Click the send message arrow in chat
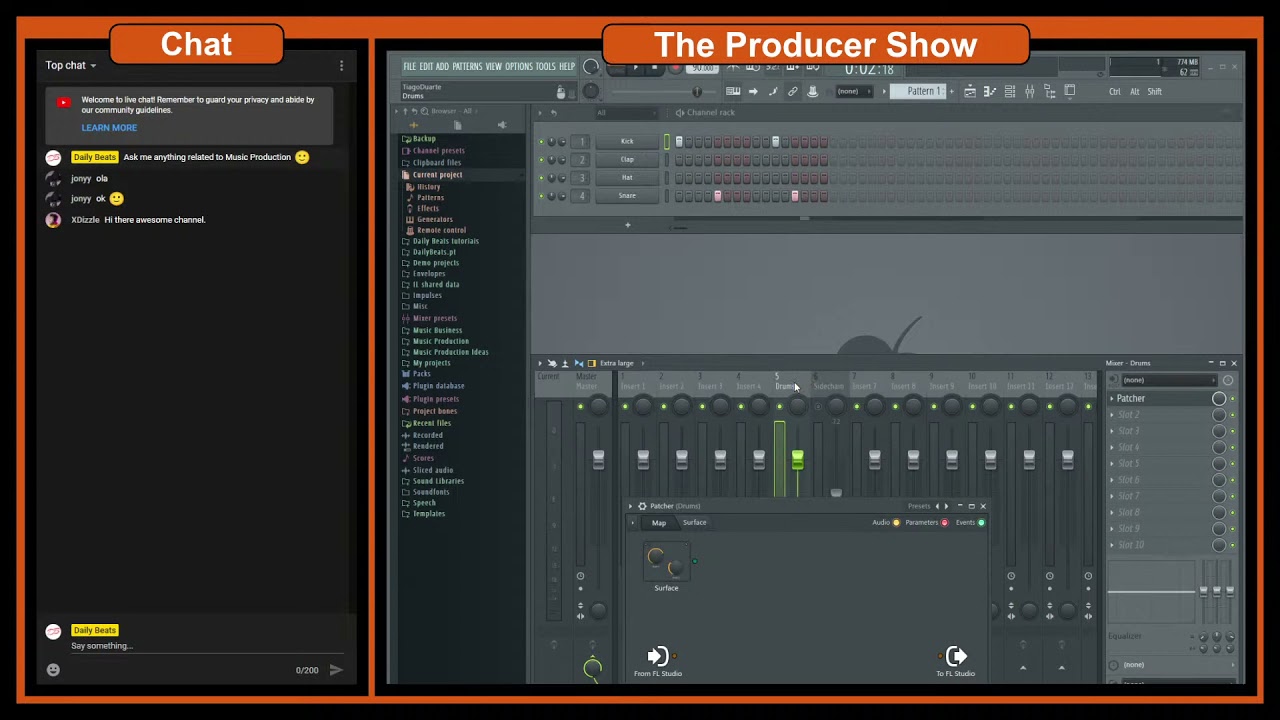Viewport: 1280px width, 720px height. click(336, 670)
